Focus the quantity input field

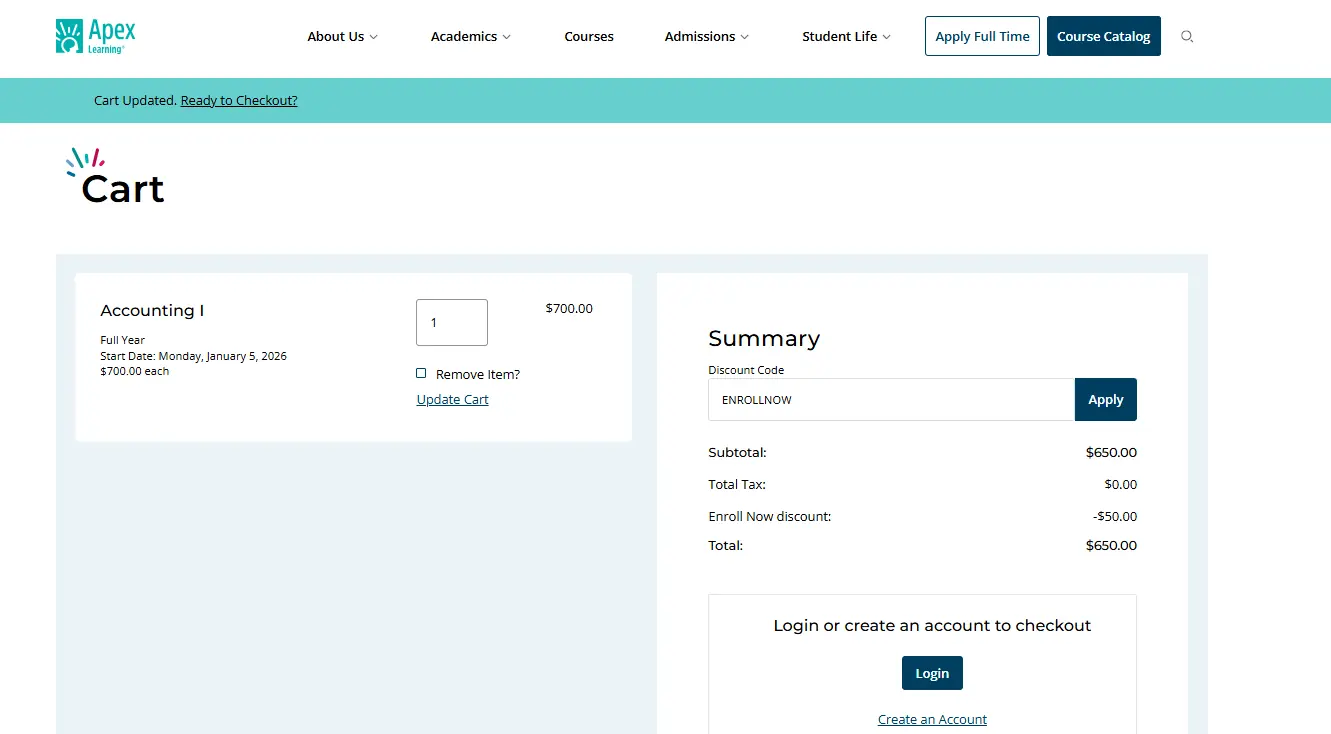click(452, 322)
